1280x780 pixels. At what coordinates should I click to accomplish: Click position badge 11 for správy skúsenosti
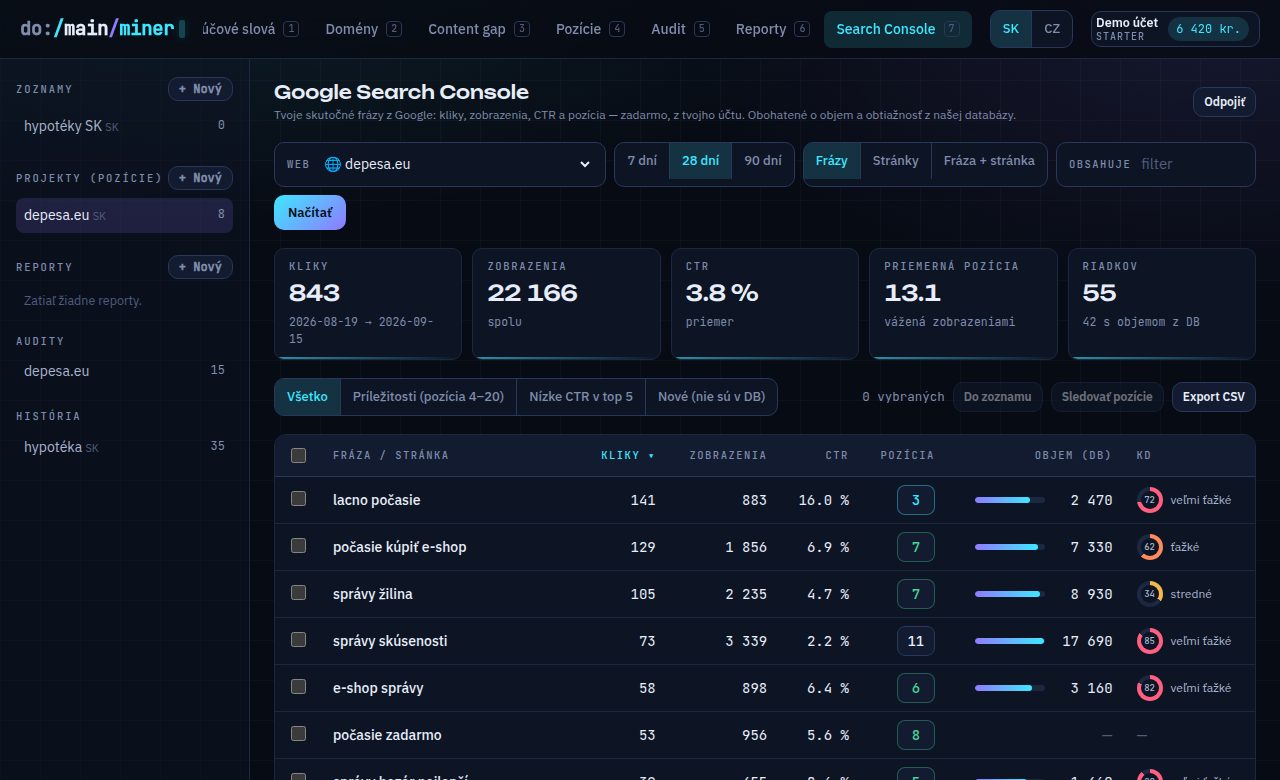(x=916, y=641)
